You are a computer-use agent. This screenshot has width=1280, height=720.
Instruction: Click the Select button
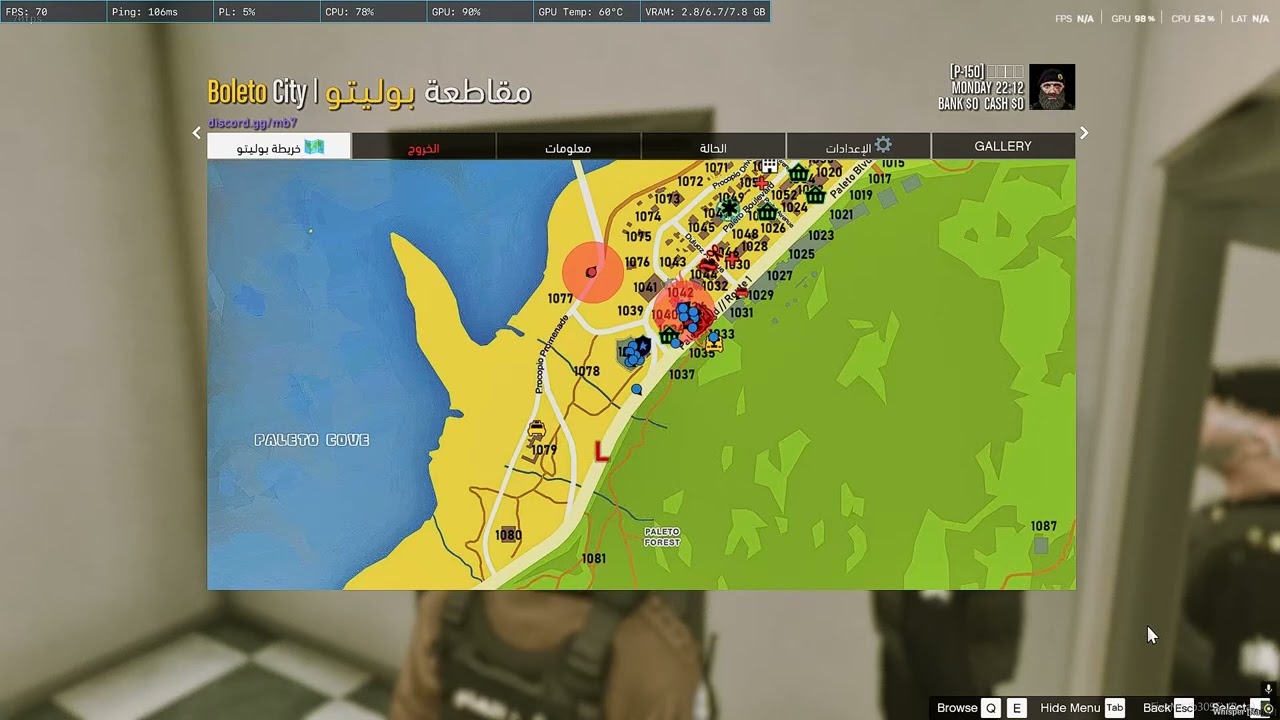coord(1243,708)
